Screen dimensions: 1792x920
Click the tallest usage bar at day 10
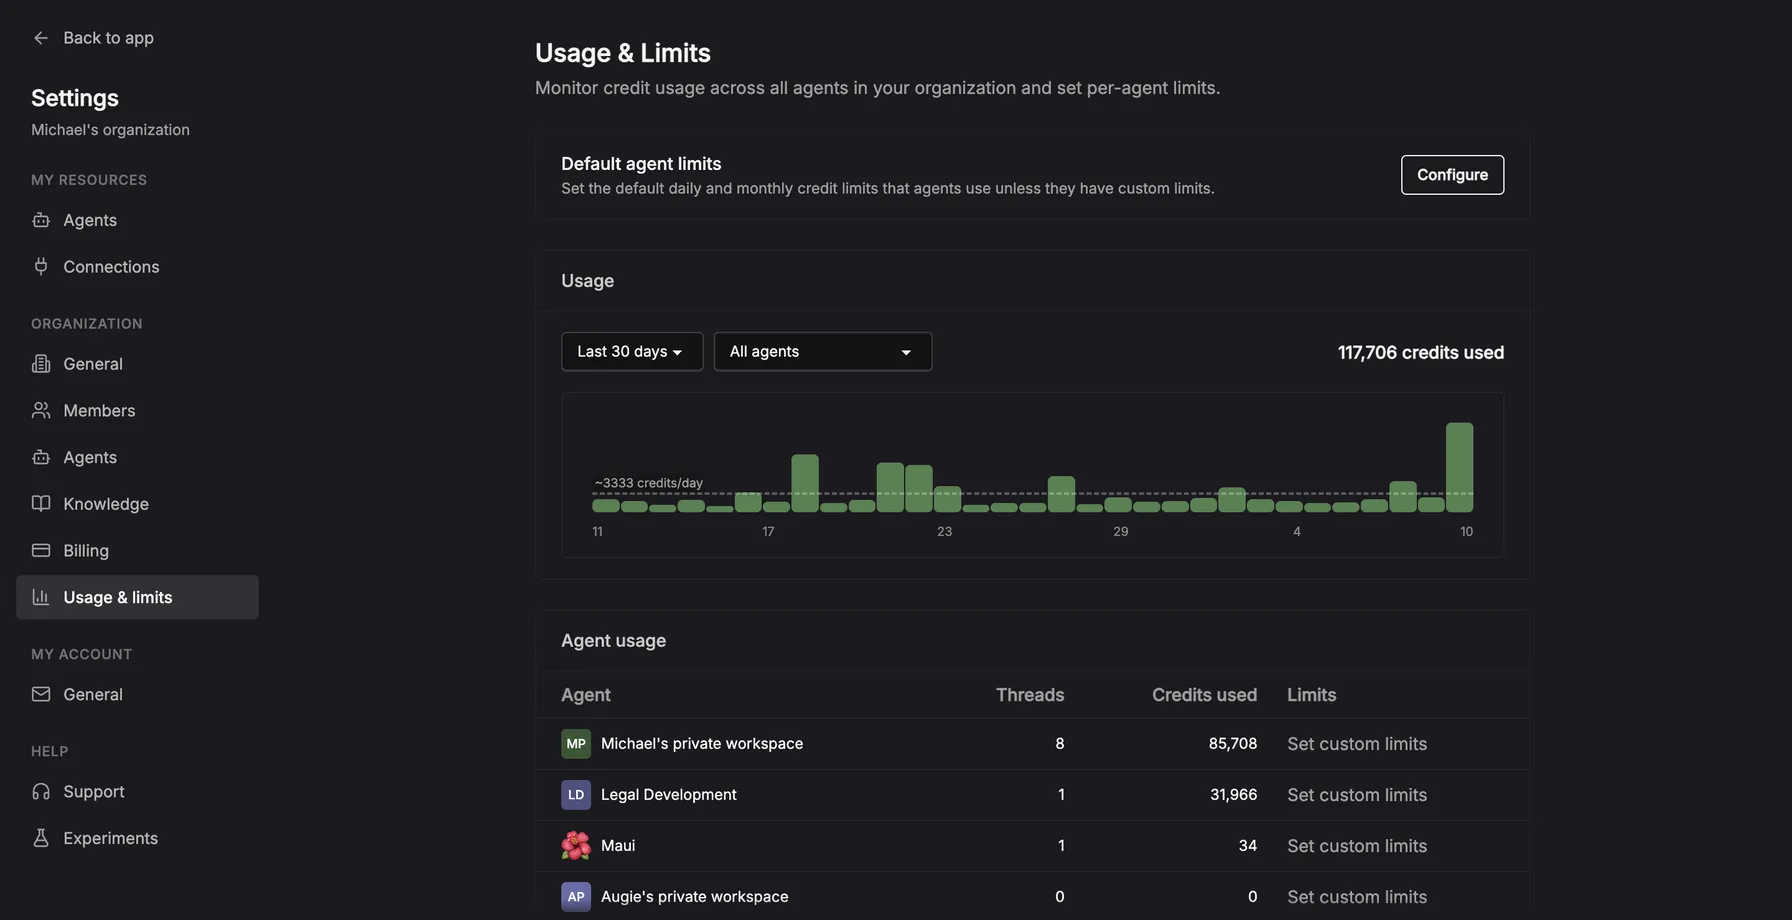click(1459, 468)
